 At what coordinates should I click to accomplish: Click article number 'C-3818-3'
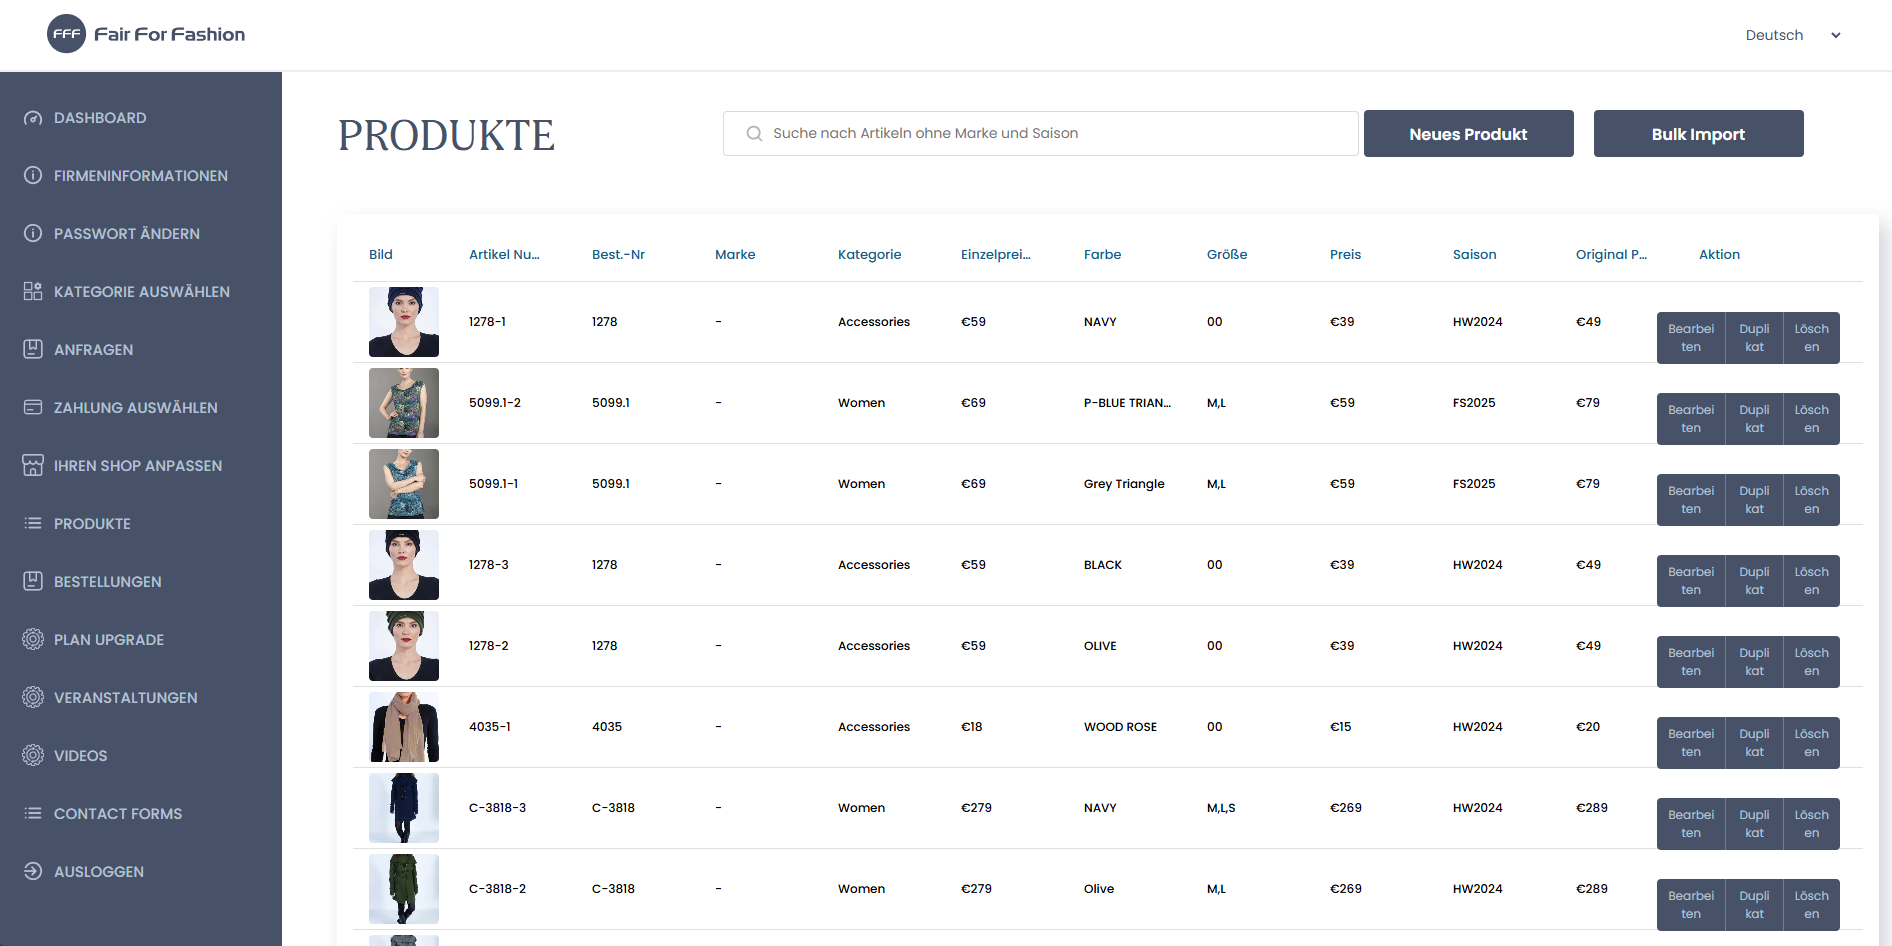[x=497, y=808]
